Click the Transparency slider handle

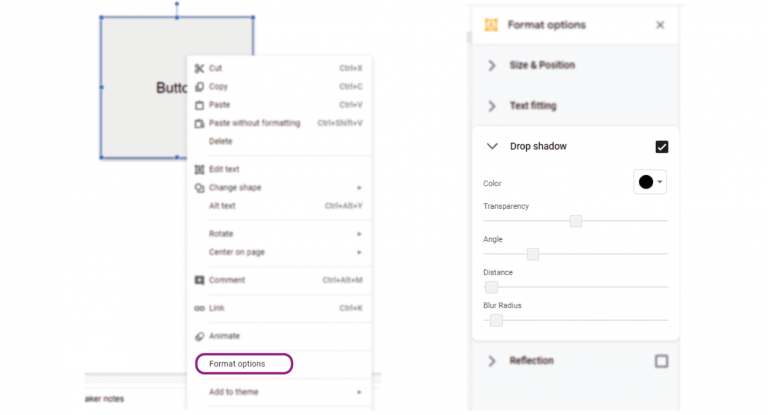(576, 221)
